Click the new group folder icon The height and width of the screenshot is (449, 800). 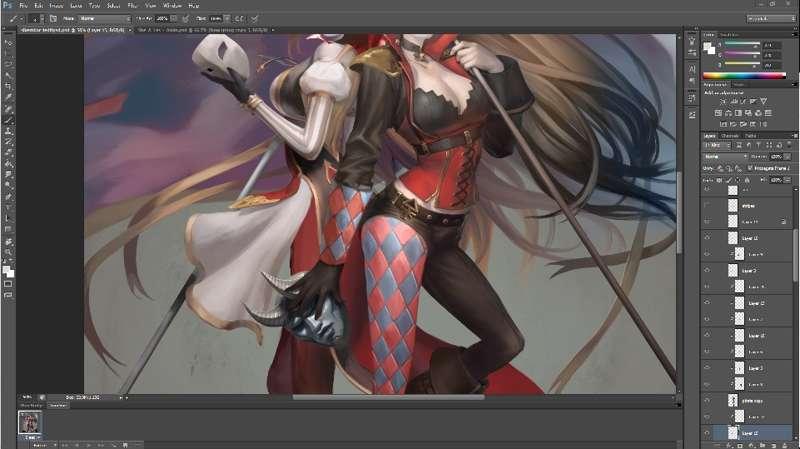(763, 445)
